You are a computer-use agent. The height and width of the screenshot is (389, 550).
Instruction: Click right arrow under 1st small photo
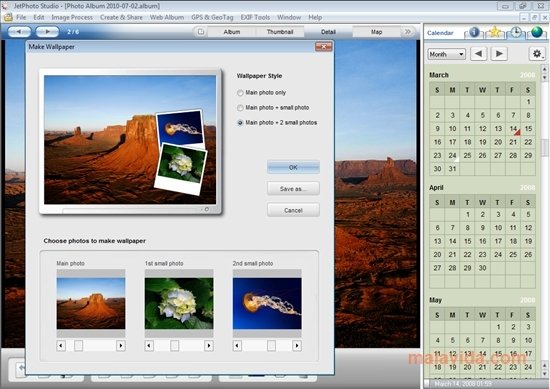pos(209,346)
